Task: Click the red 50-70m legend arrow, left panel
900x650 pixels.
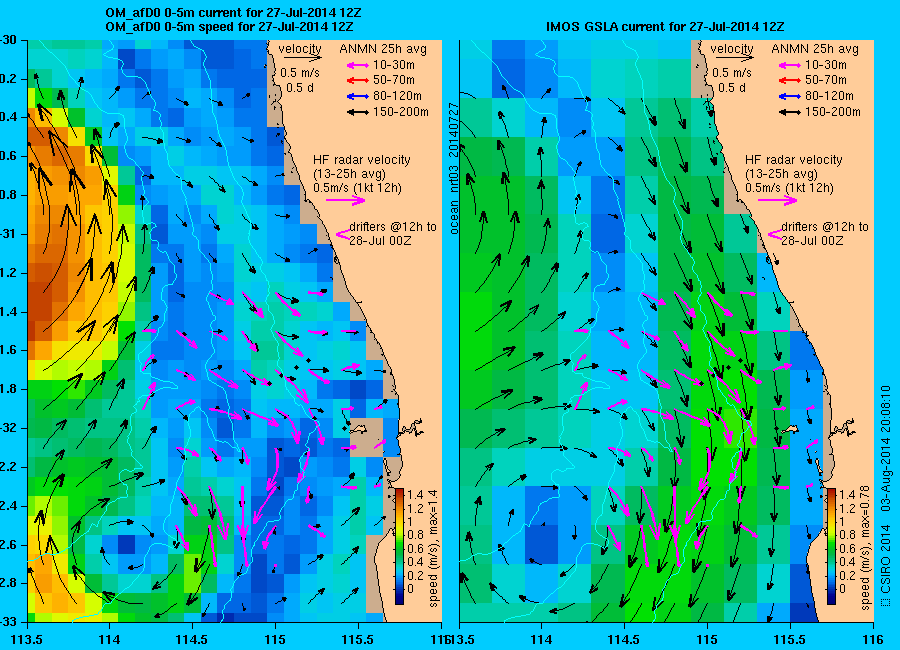Action: (358, 81)
